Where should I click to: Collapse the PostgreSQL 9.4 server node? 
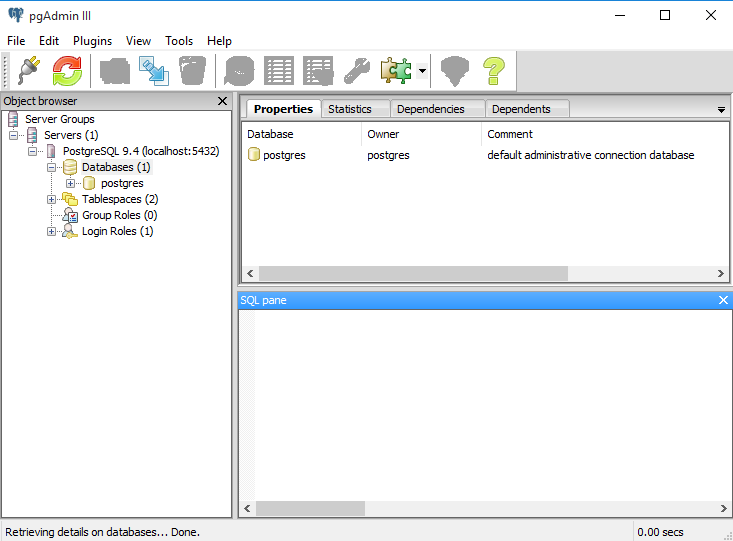coord(32,151)
